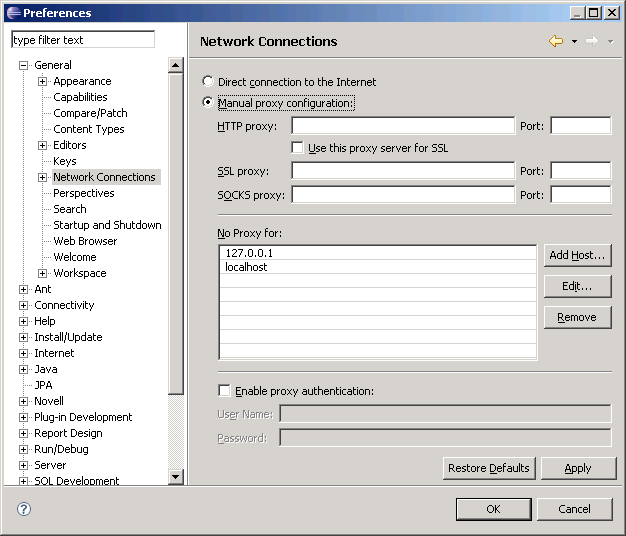Click the HTTP proxy Port field
The image size is (626, 536).
coord(580,126)
